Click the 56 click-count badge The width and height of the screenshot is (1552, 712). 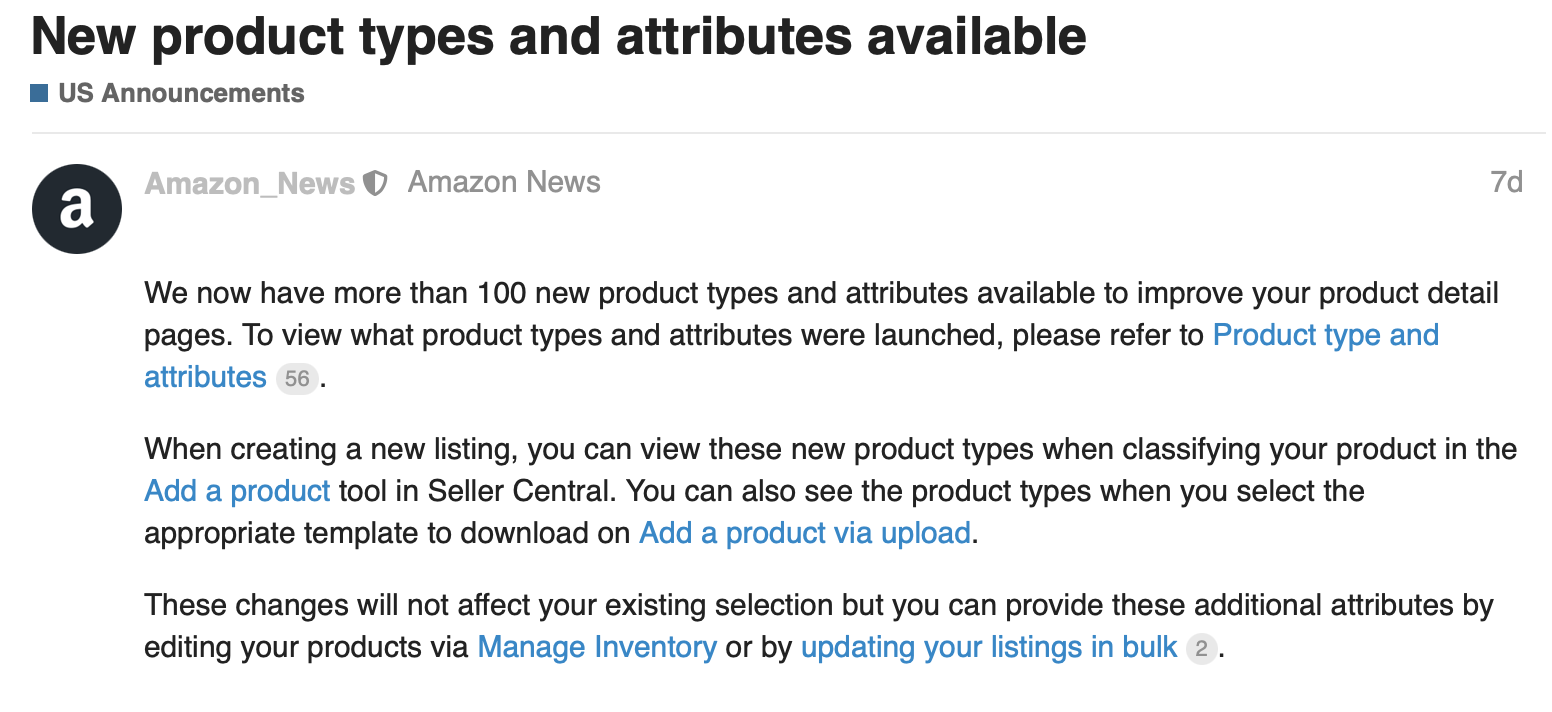(297, 379)
